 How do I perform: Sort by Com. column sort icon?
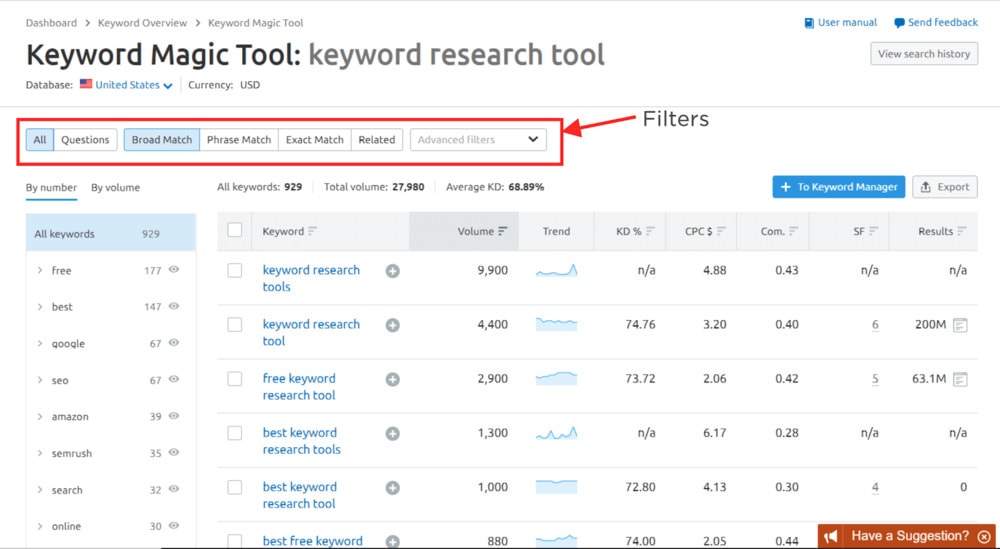click(793, 231)
